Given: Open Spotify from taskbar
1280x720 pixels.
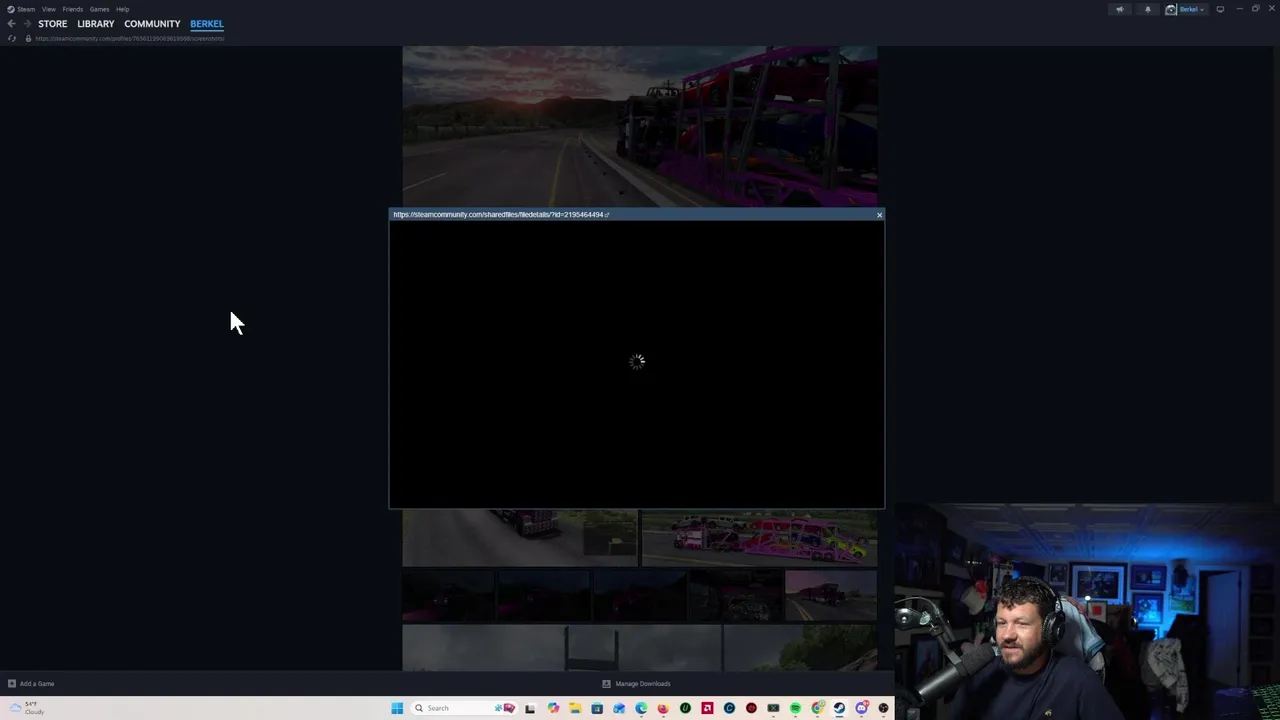Looking at the screenshot, I should 795,708.
